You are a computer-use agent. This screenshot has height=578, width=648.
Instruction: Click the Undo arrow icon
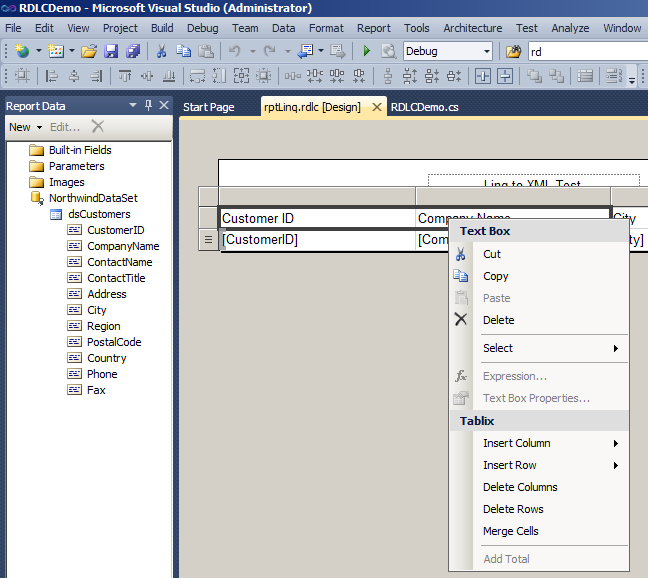tap(235, 51)
